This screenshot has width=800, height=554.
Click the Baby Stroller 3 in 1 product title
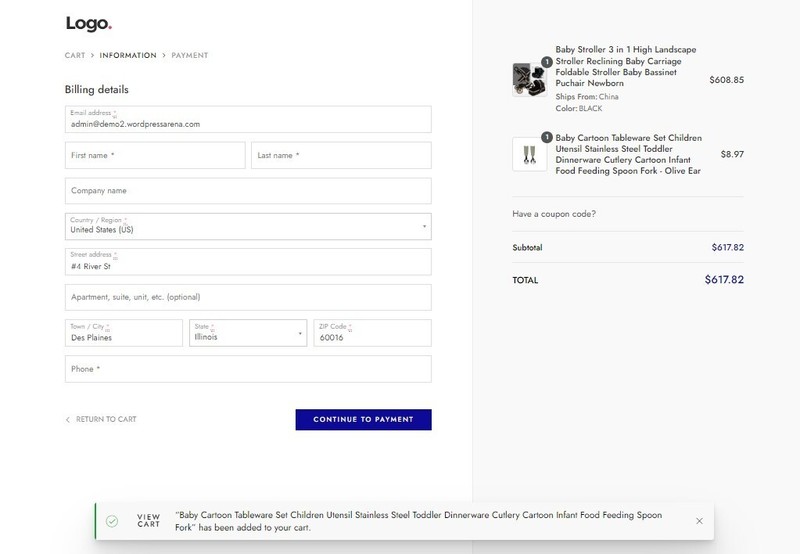626,66
